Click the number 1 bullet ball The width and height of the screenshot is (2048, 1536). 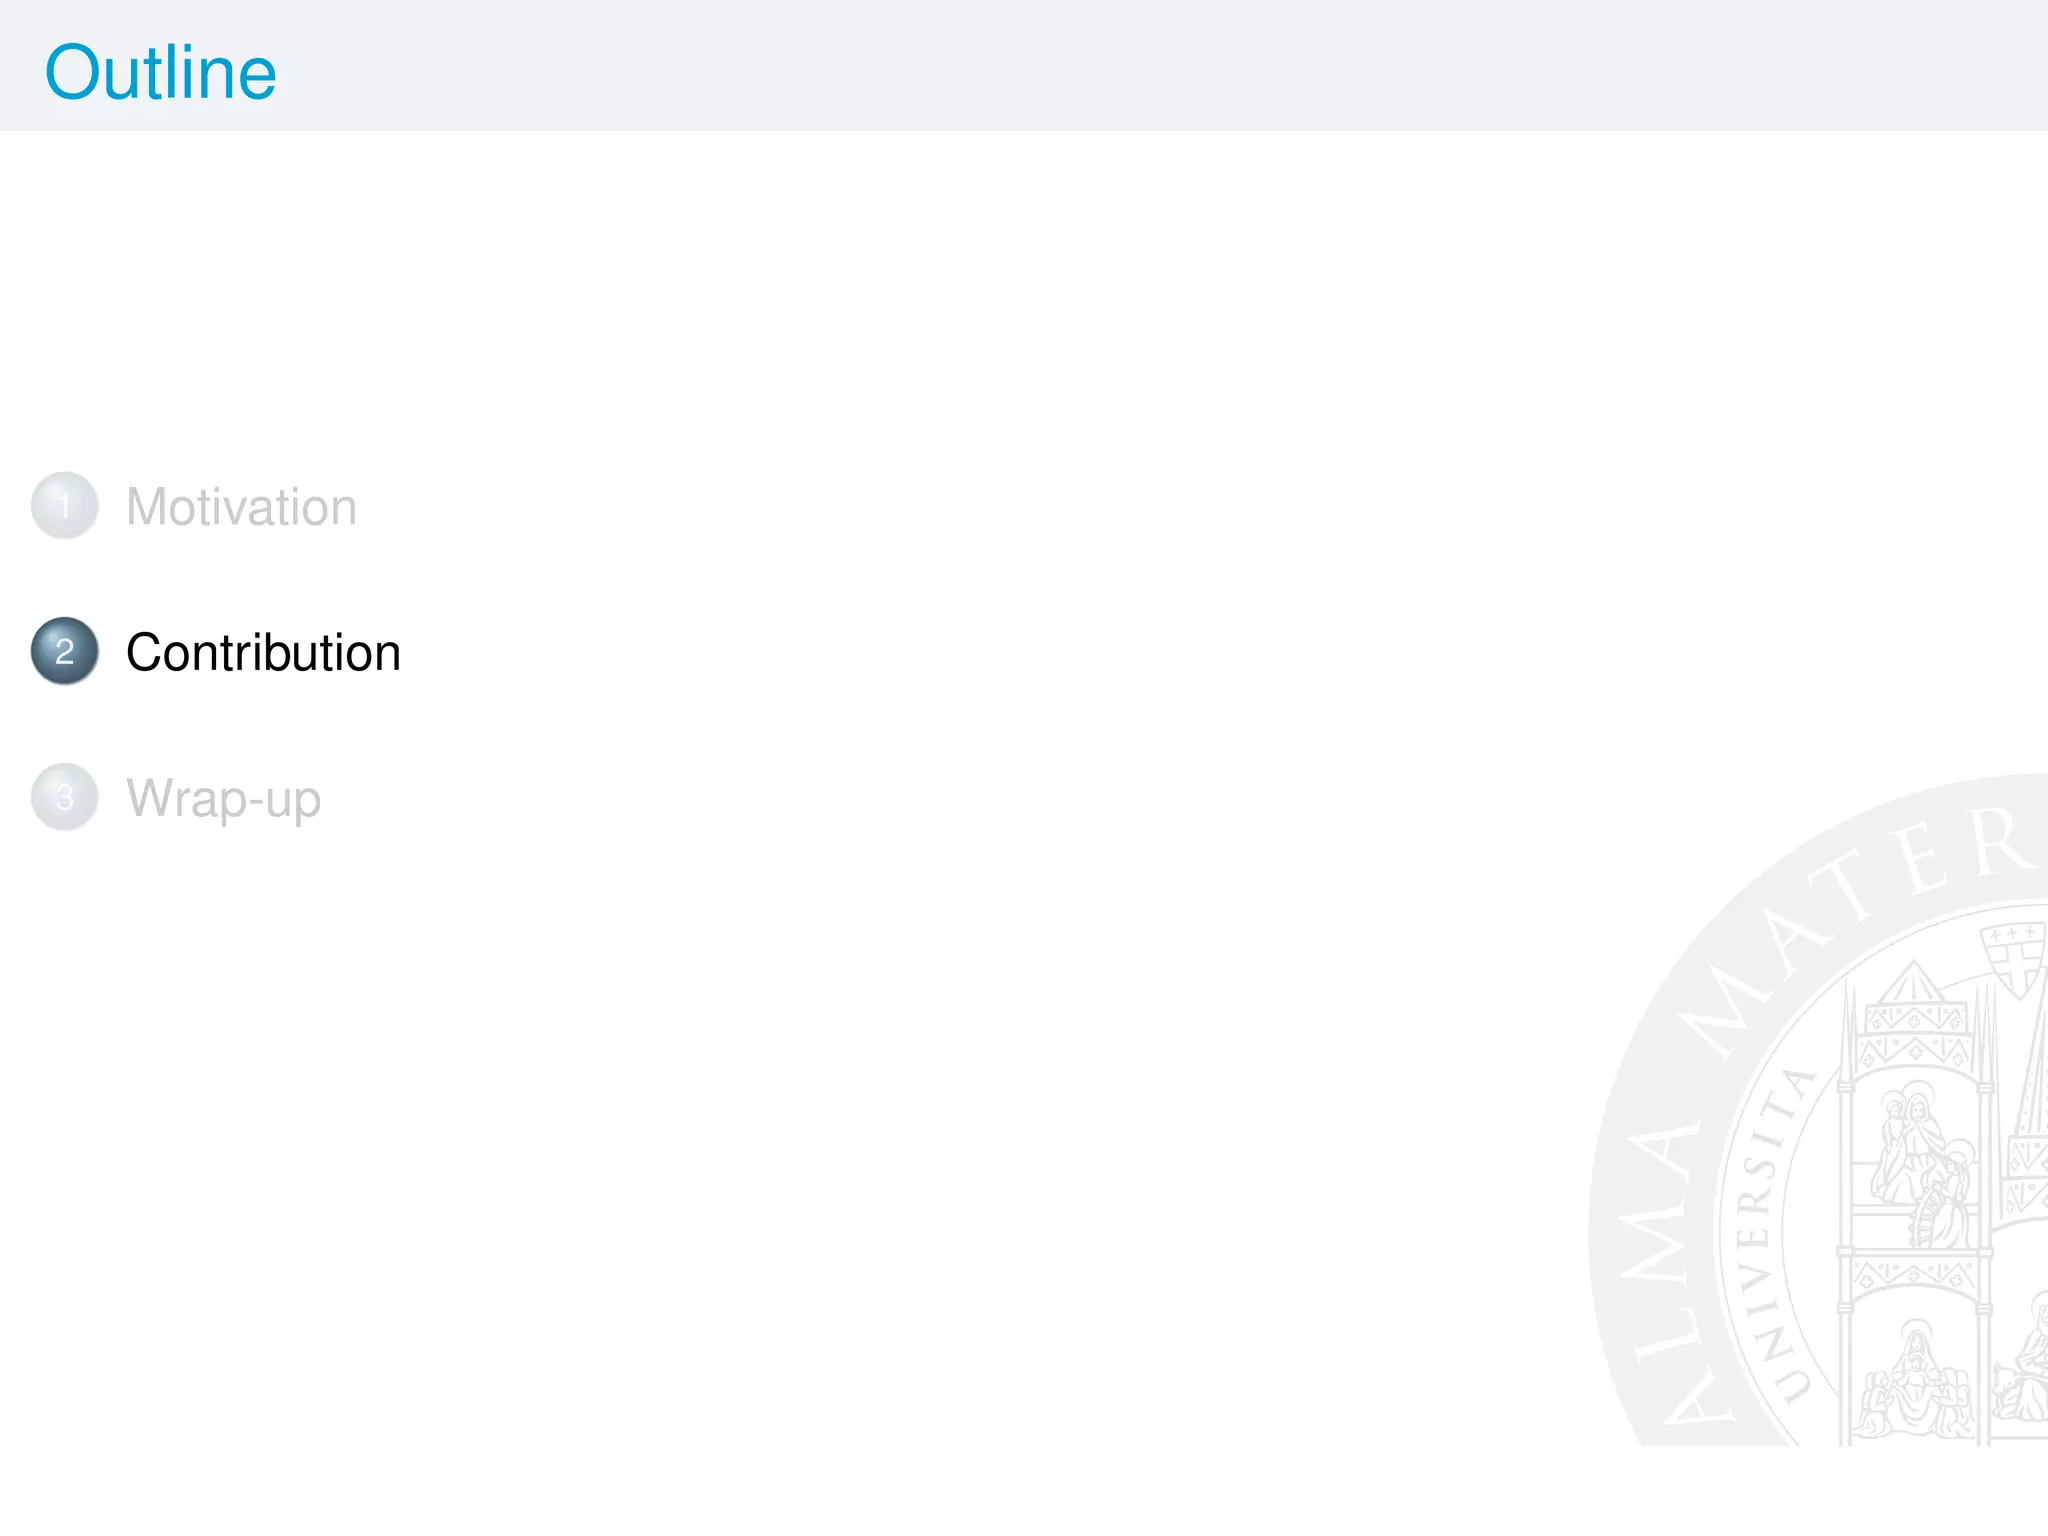(x=64, y=506)
